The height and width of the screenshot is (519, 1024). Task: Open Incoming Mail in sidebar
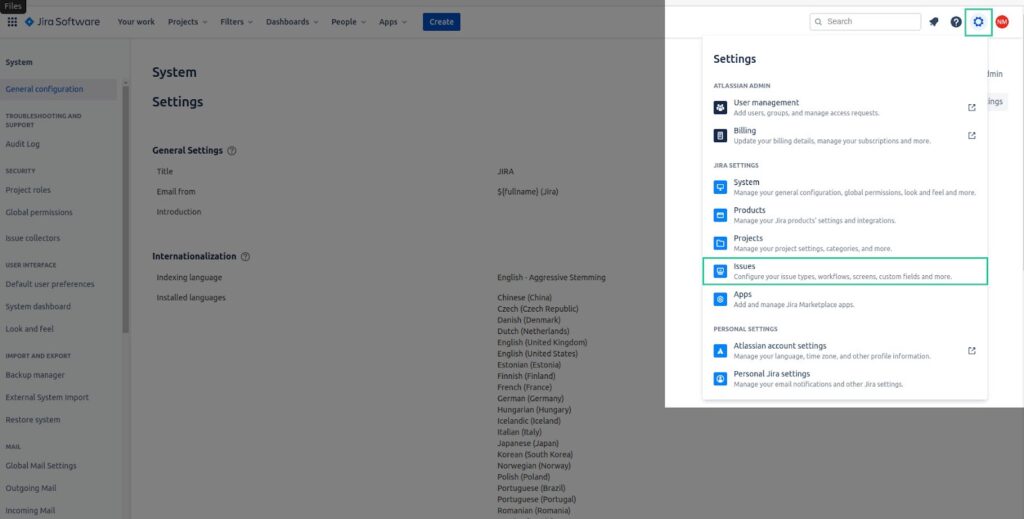point(30,511)
